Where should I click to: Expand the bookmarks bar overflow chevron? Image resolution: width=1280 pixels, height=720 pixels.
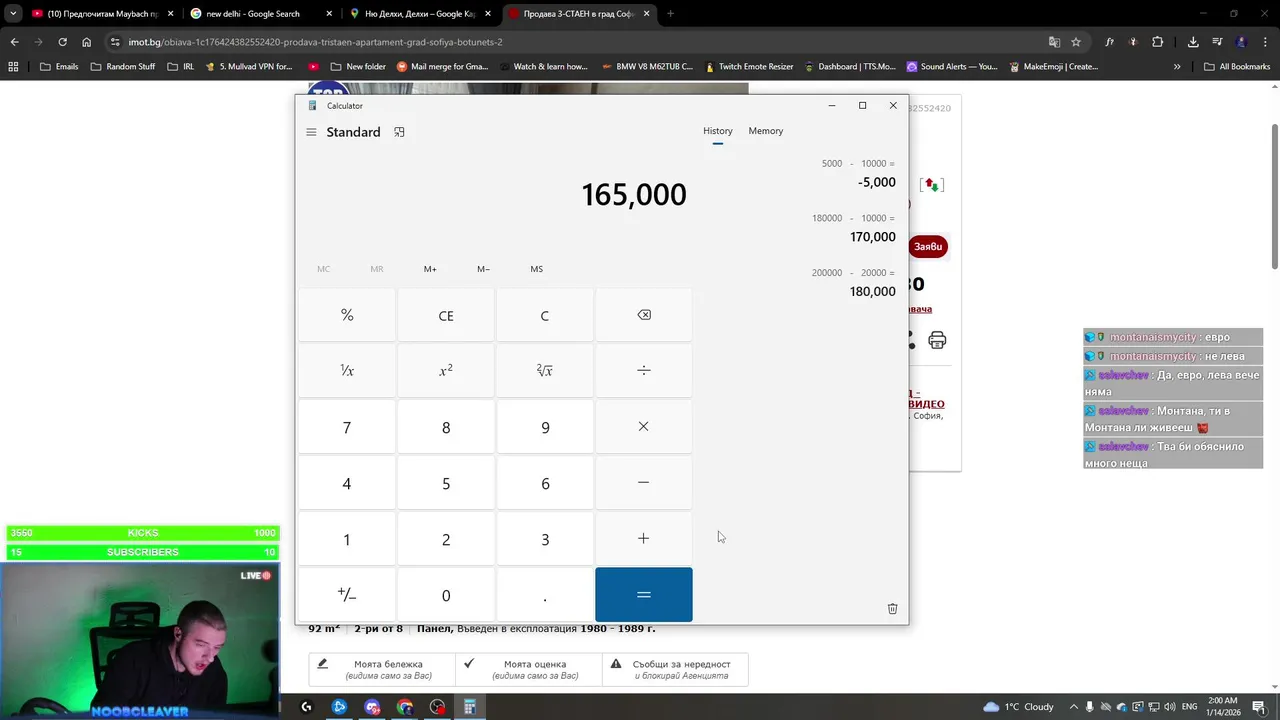tap(1177, 67)
